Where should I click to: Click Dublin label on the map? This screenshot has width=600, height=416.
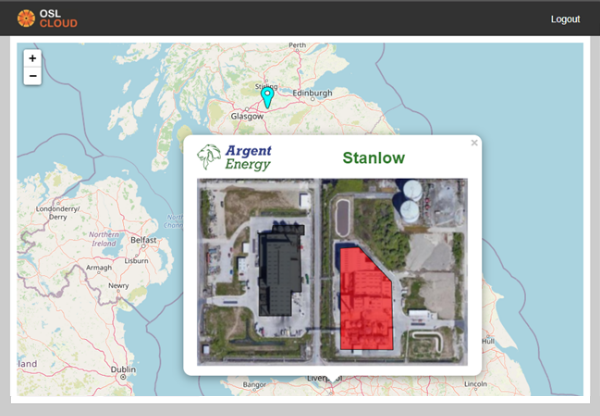tap(123, 369)
